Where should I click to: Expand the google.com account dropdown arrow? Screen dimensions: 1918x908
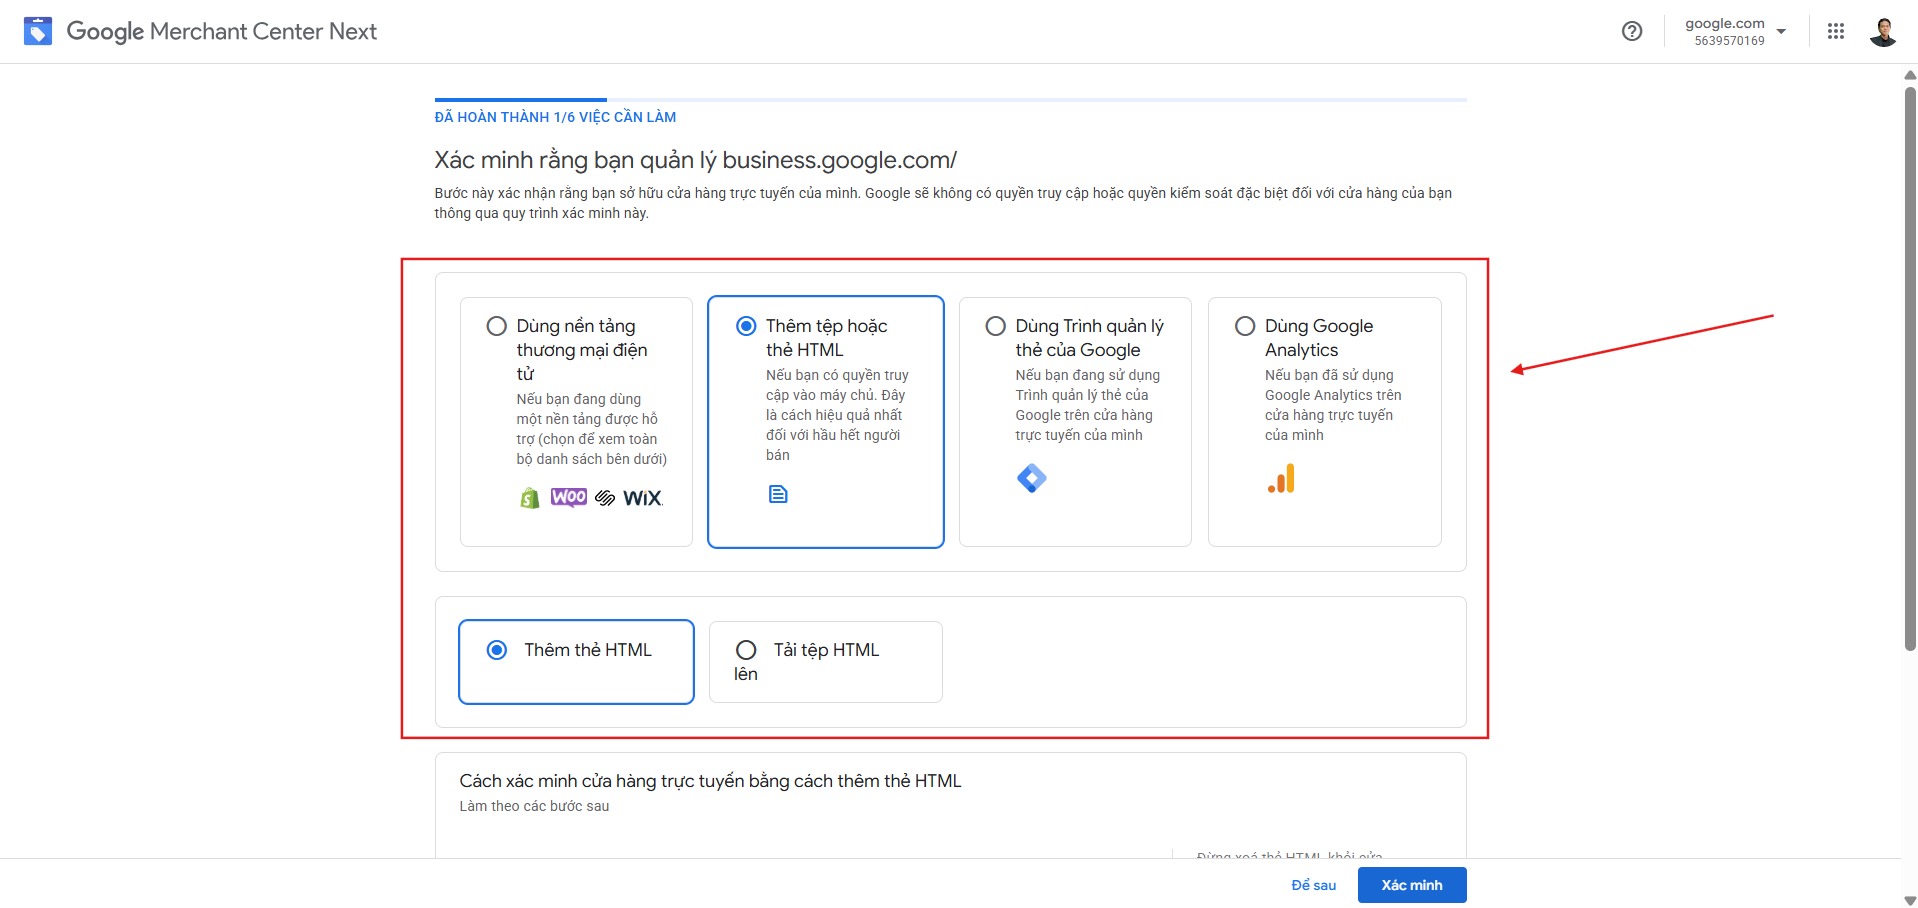click(1781, 31)
